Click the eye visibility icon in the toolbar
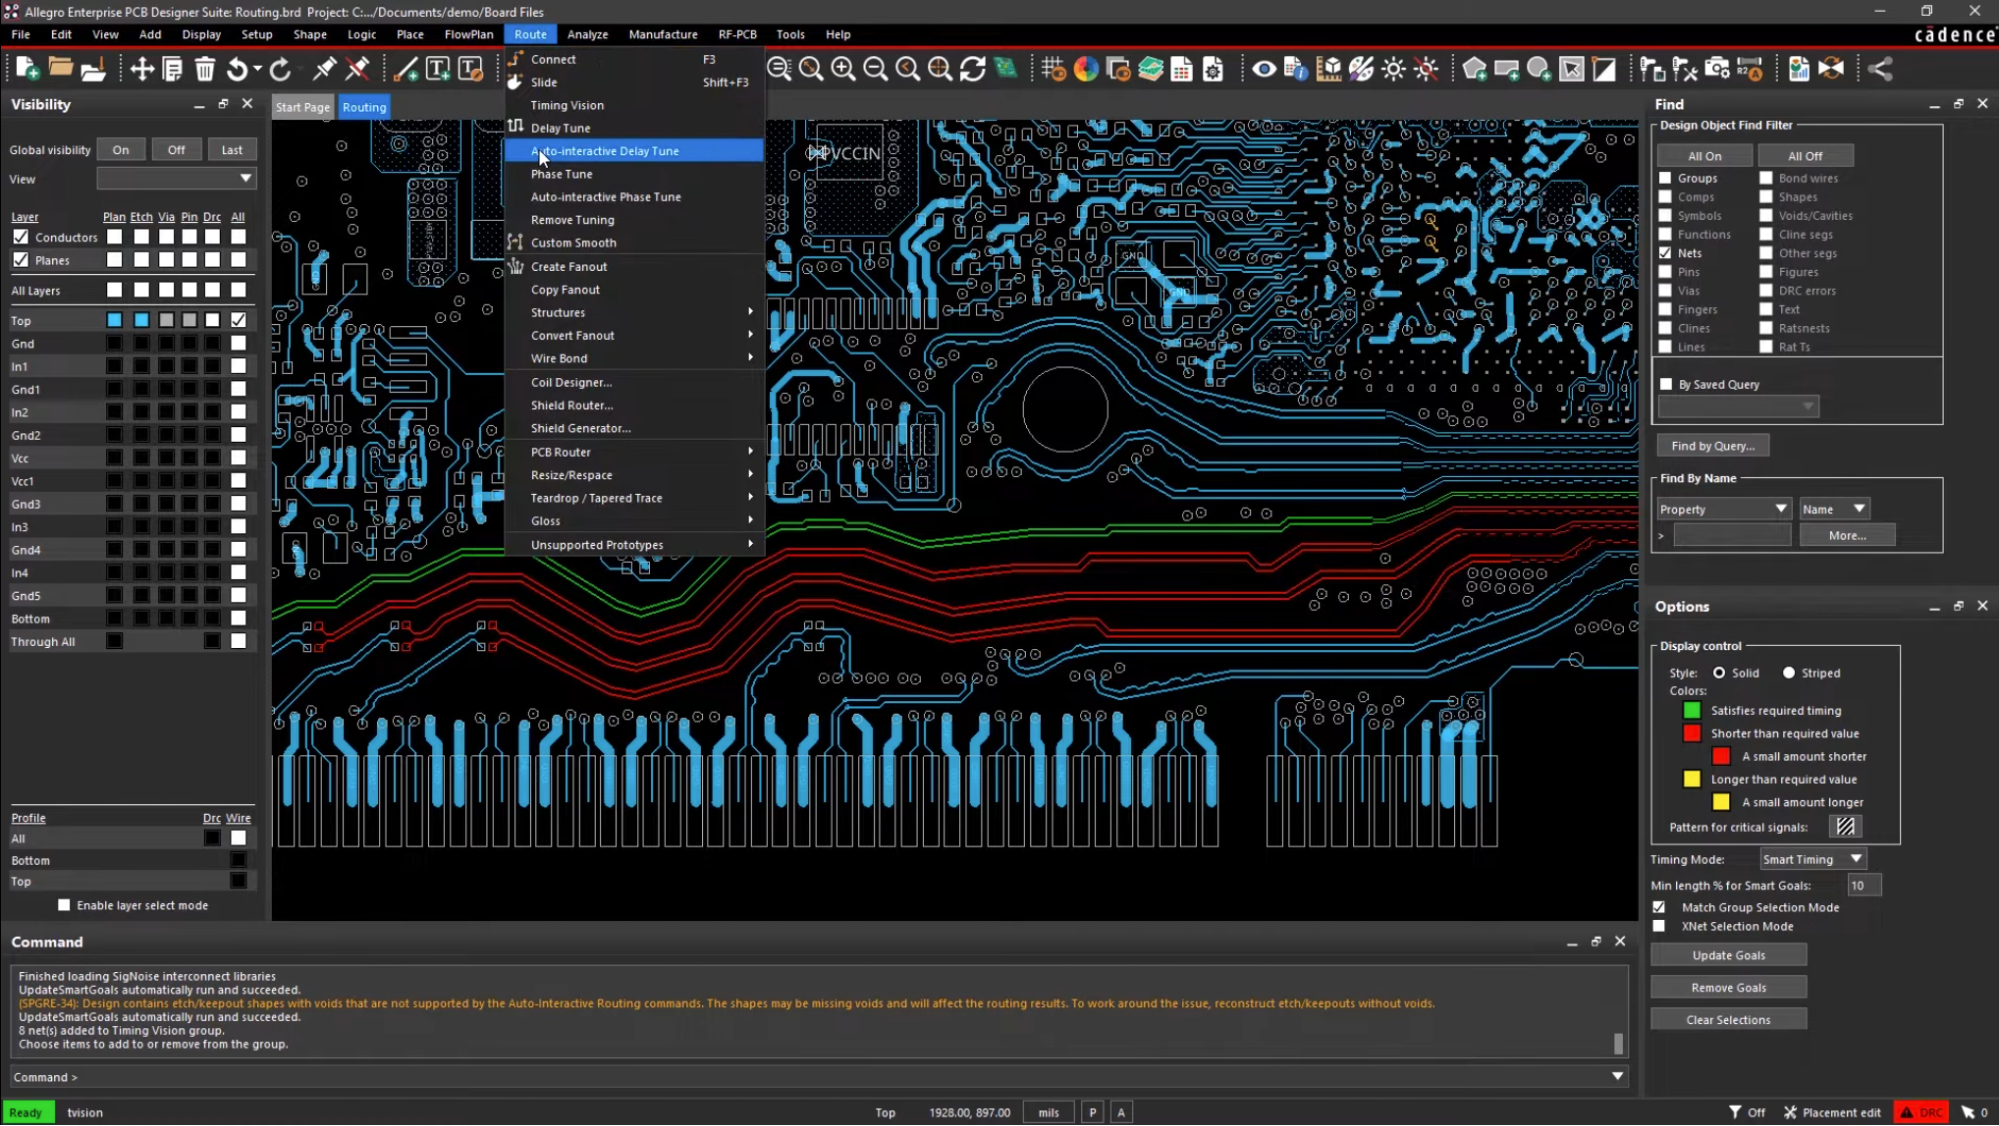Viewport: 1999px width, 1126px height. [1263, 69]
